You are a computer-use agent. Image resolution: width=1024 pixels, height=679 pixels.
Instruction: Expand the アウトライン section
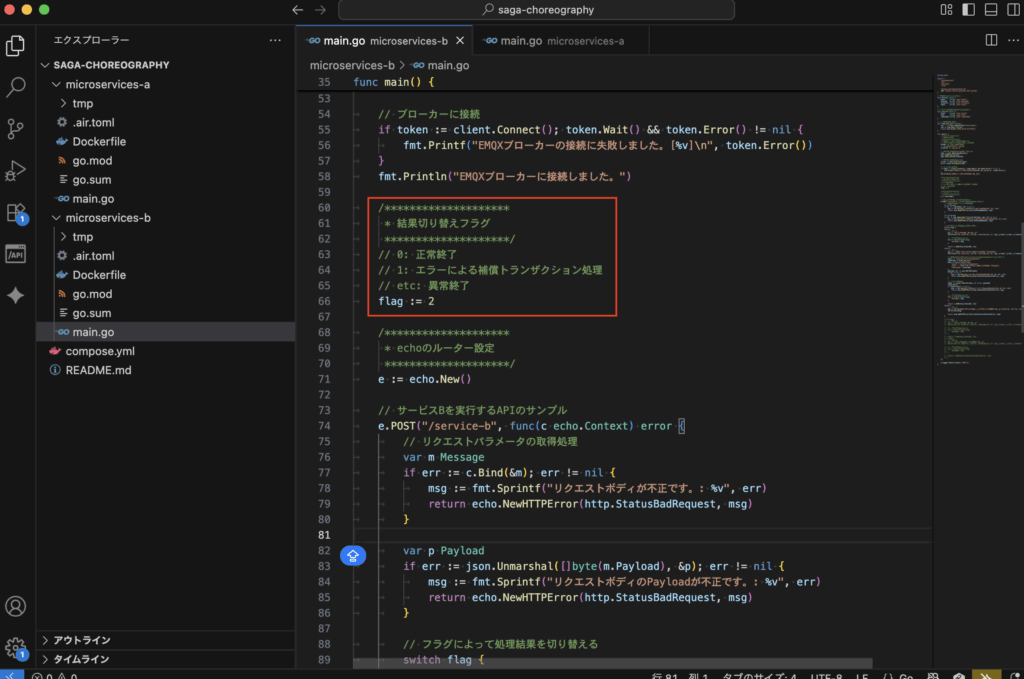coord(80,640)
